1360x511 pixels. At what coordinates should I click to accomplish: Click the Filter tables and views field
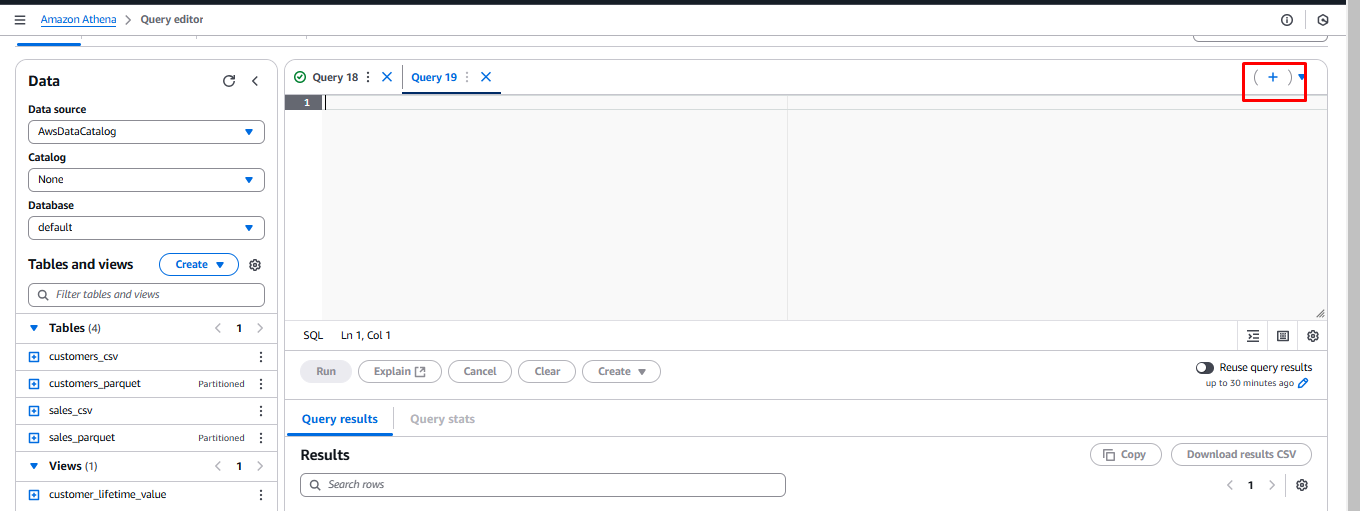(x=146, y=295)
